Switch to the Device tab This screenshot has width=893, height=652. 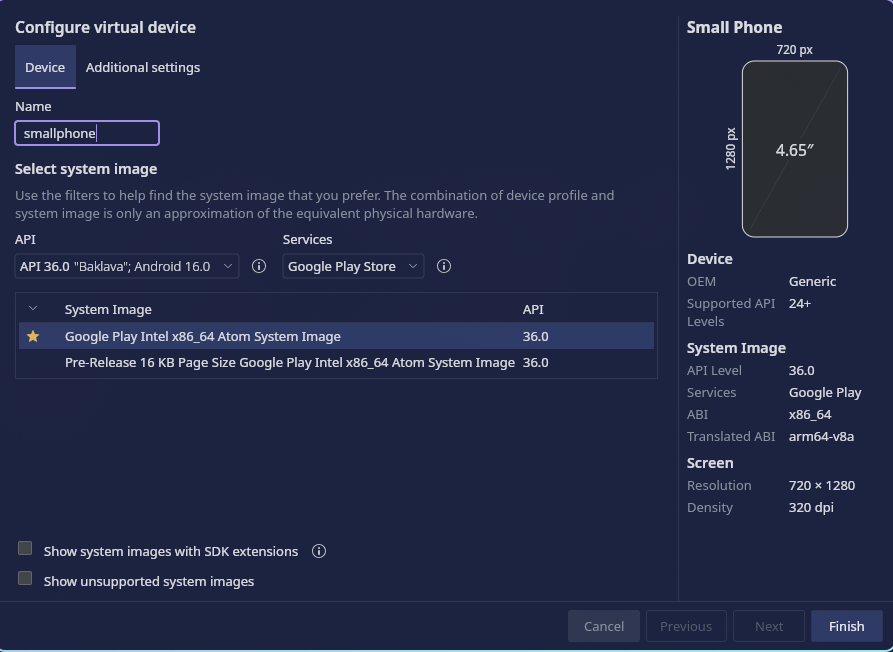[x=44, y=67]
